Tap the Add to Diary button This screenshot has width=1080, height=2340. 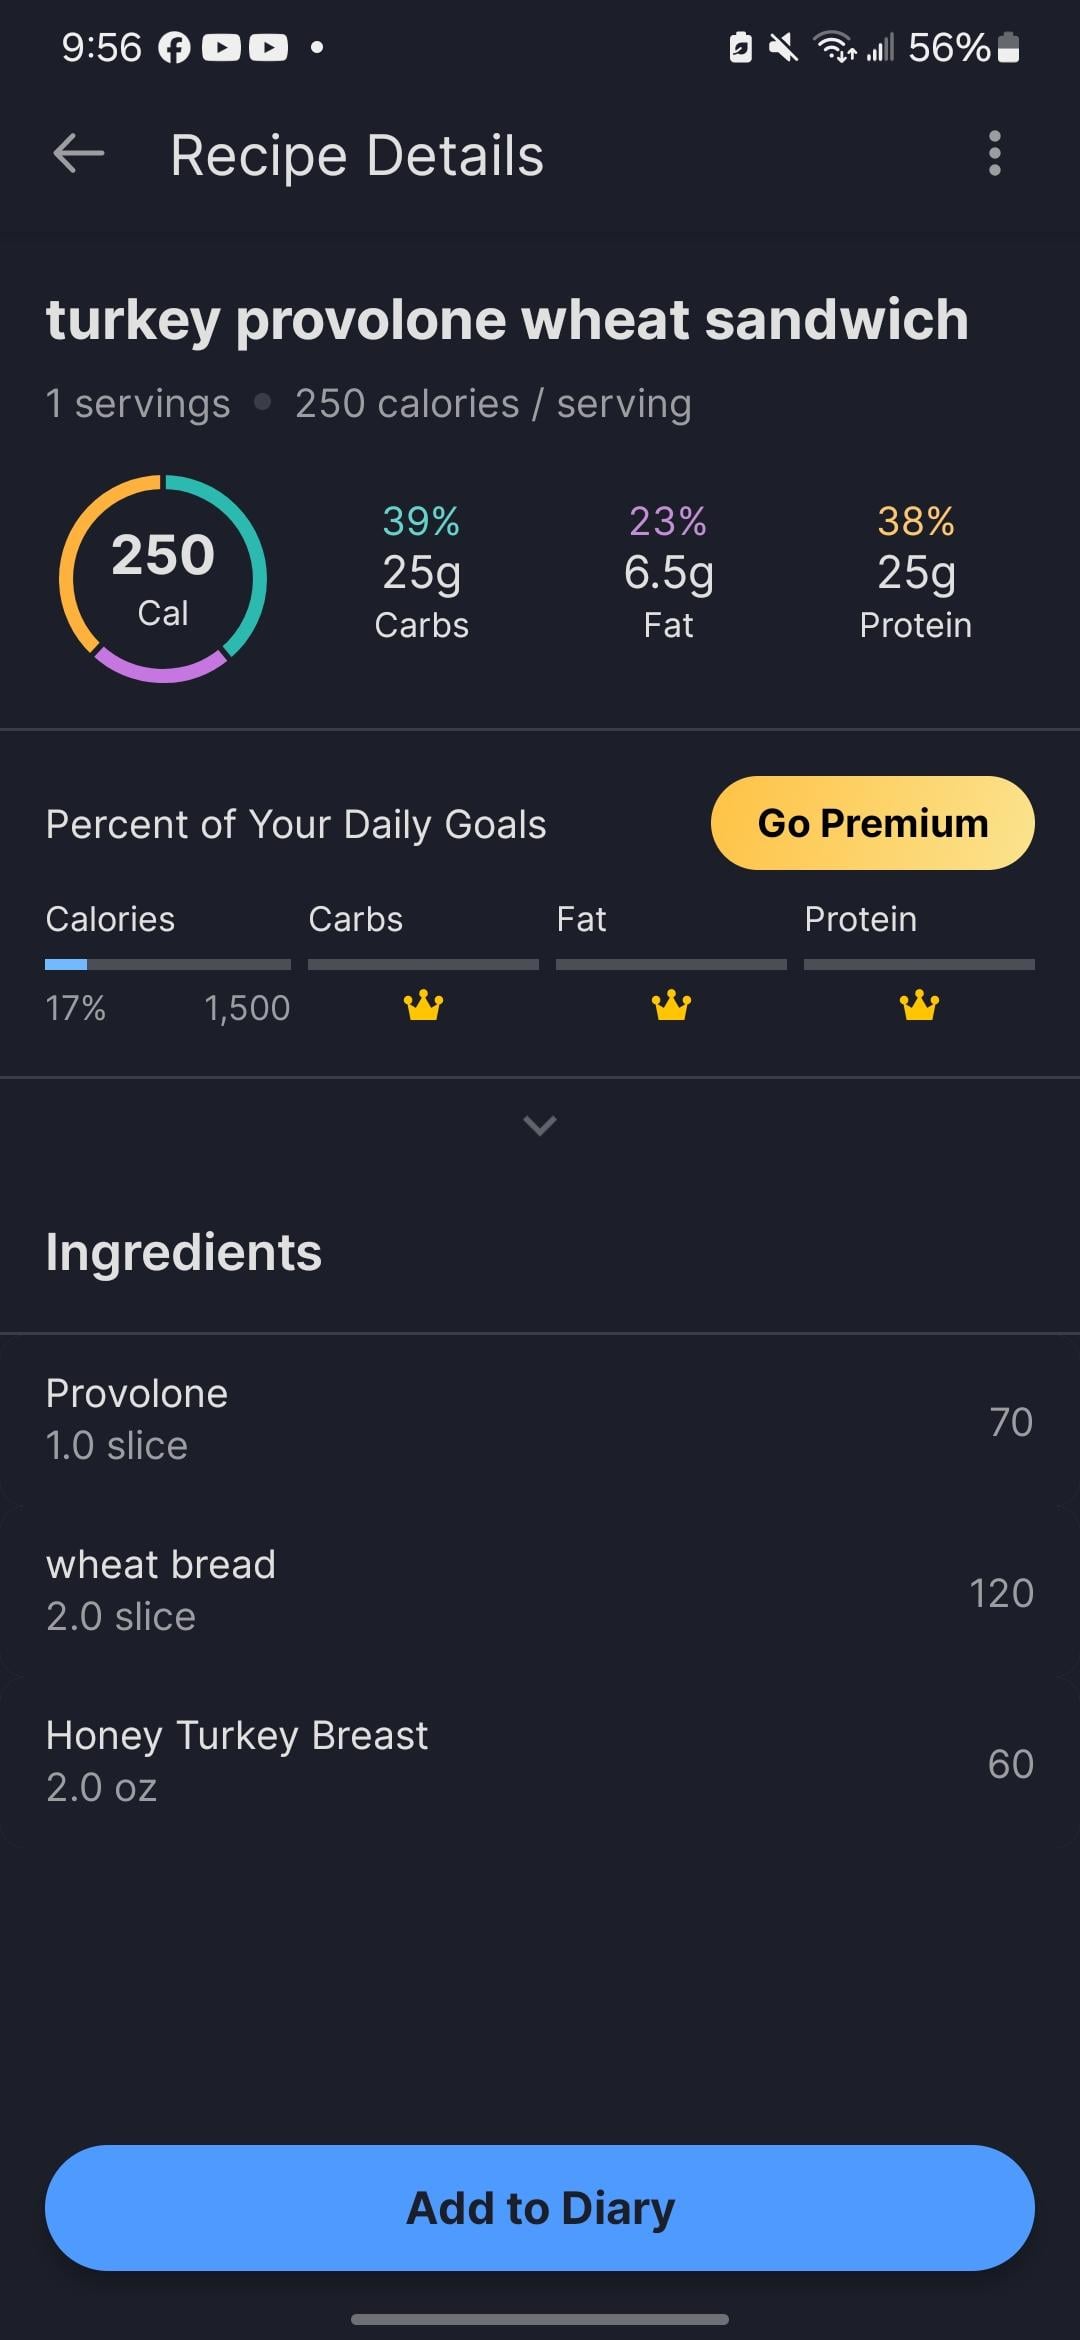pyautogui.click(x=540, y=2208)
